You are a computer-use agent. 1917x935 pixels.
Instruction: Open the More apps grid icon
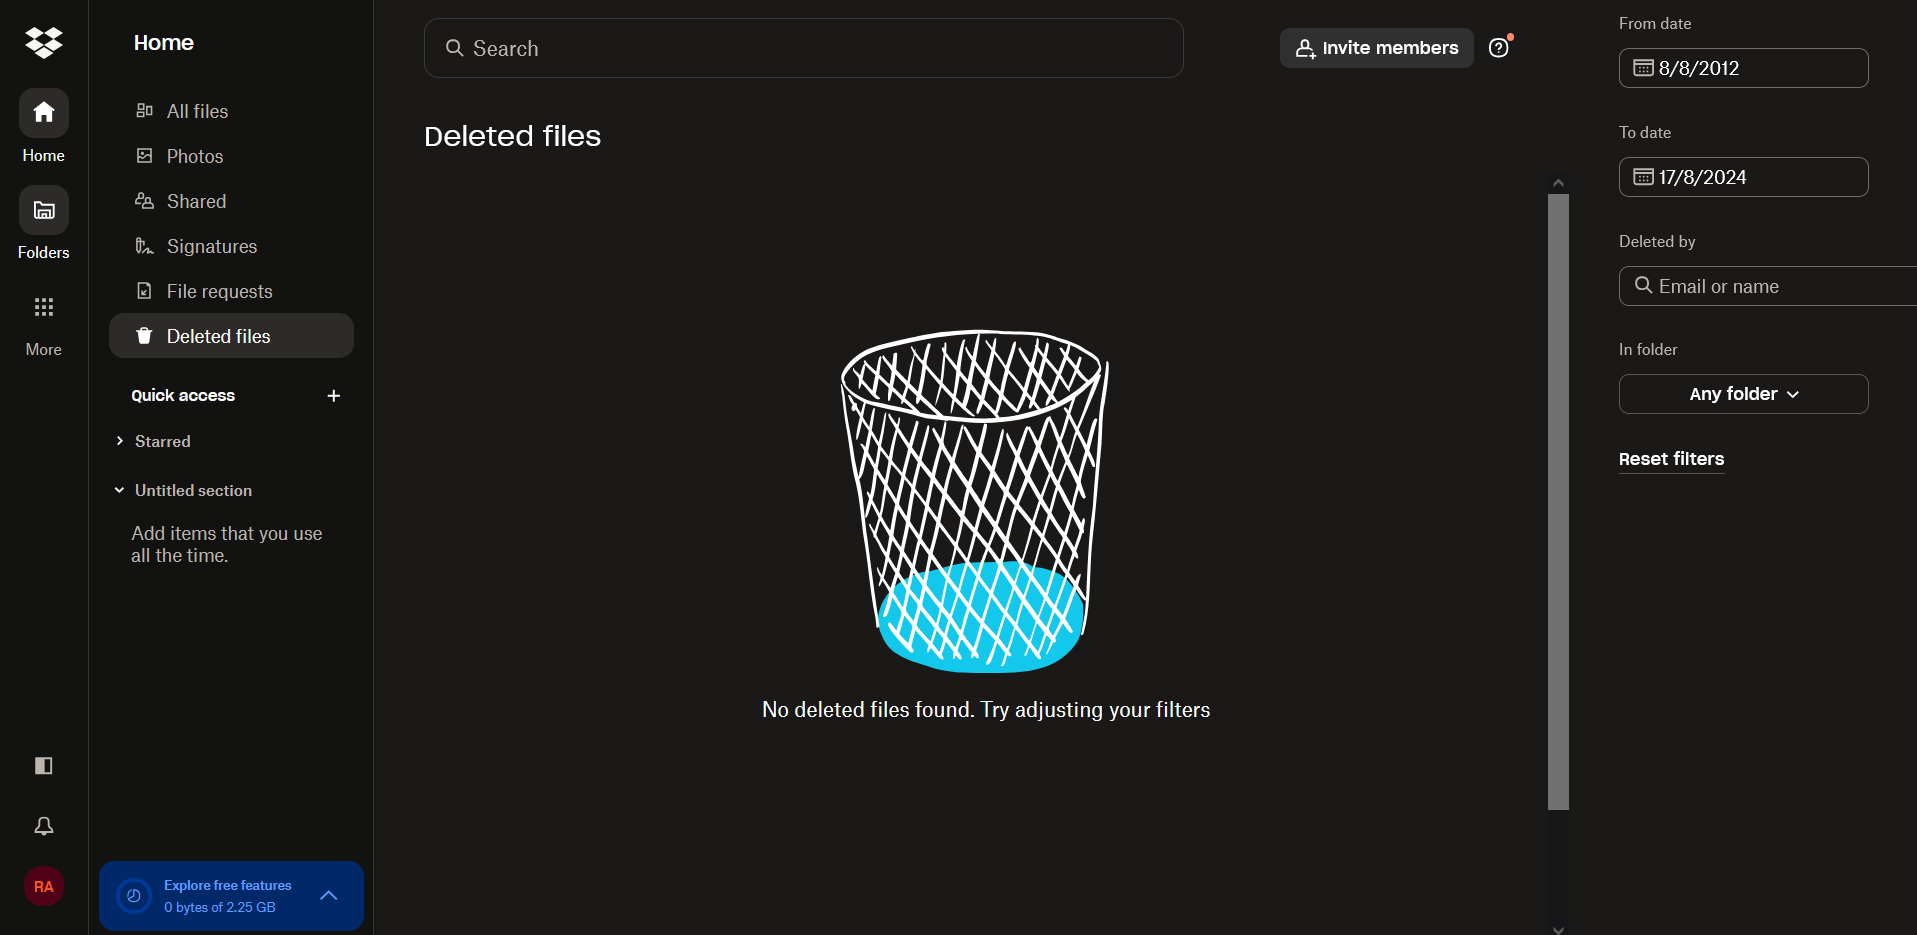pos(44,307)
